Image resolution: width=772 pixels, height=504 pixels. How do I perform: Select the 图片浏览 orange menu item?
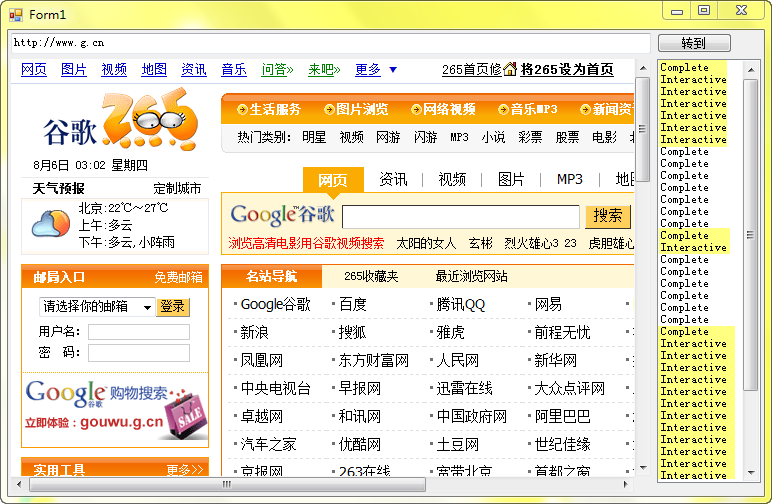tap(356, 109)
